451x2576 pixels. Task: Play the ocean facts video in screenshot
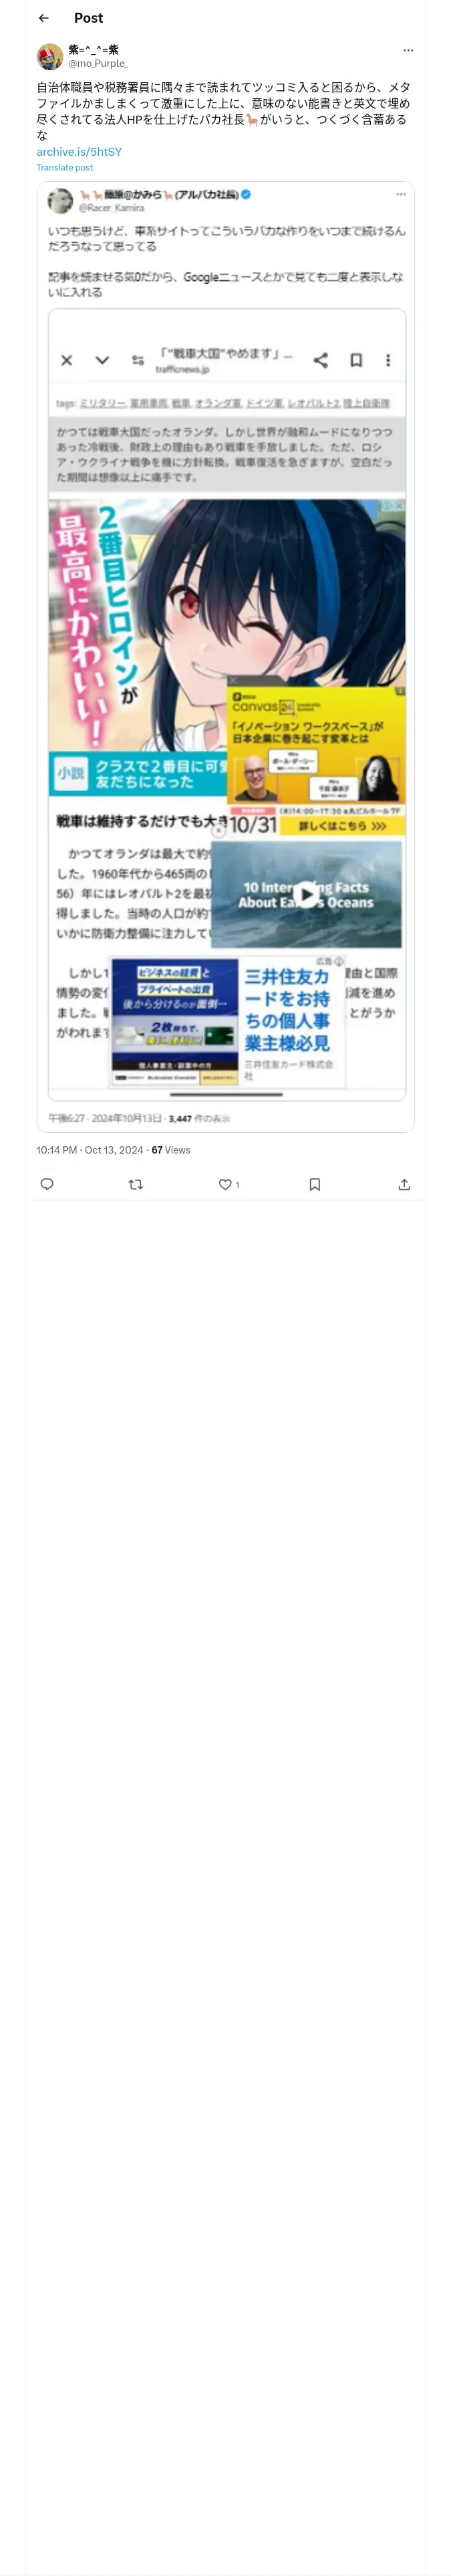tap(306, 894)
